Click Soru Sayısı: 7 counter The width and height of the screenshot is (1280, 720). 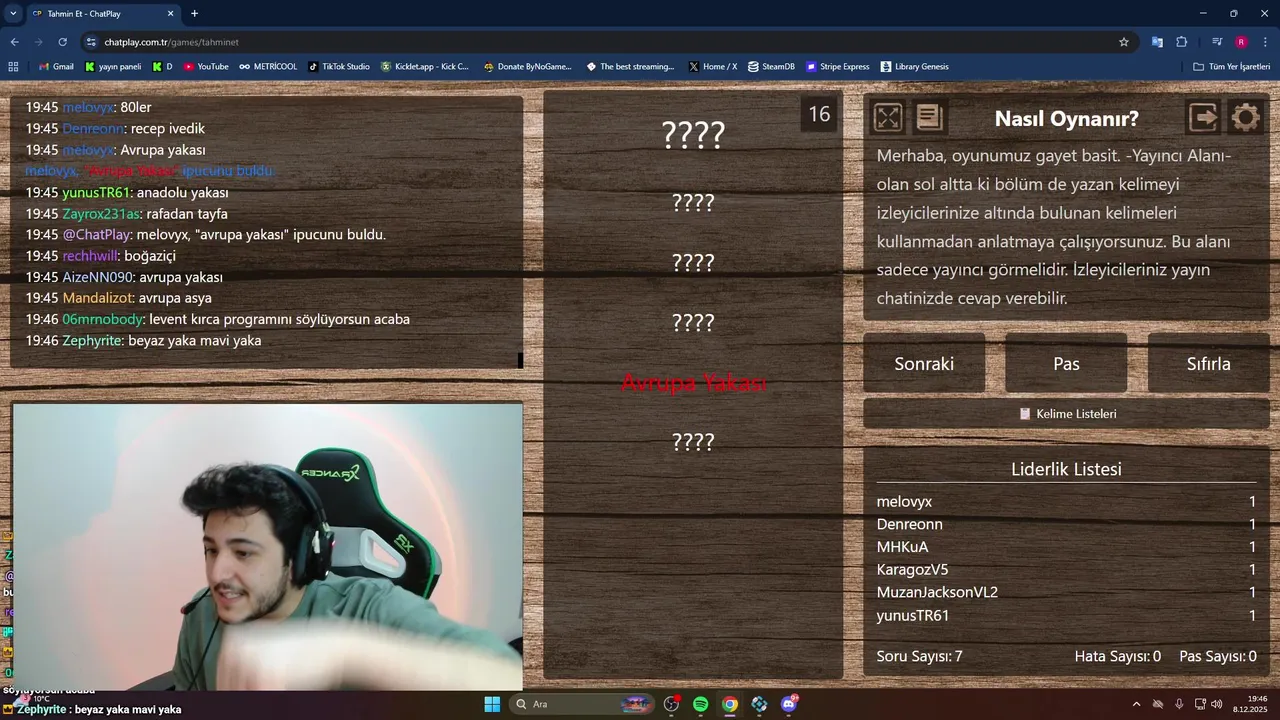919,656
